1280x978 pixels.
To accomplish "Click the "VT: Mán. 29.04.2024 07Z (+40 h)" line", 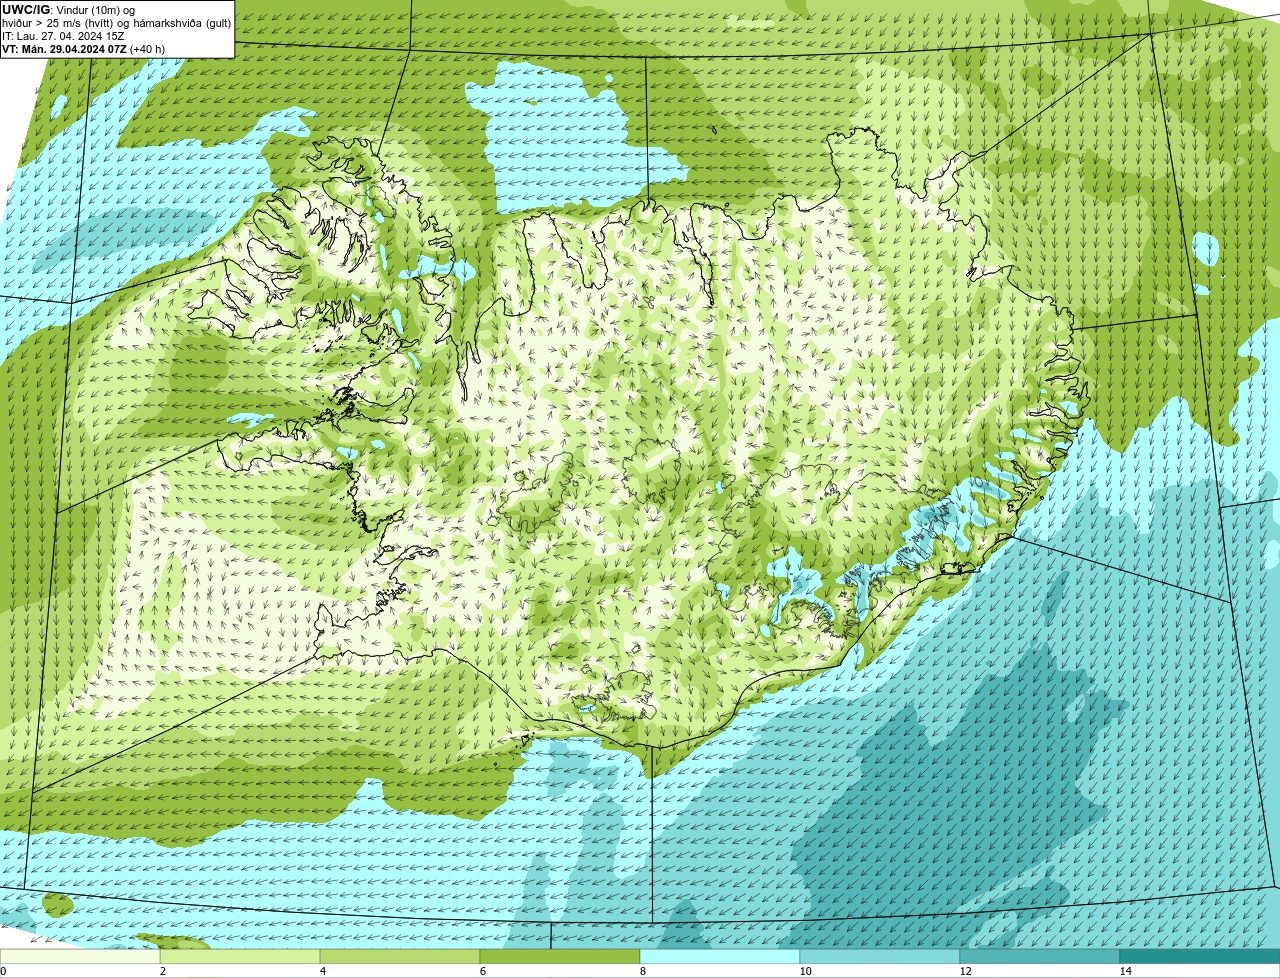I will click(x=83, y=48).
